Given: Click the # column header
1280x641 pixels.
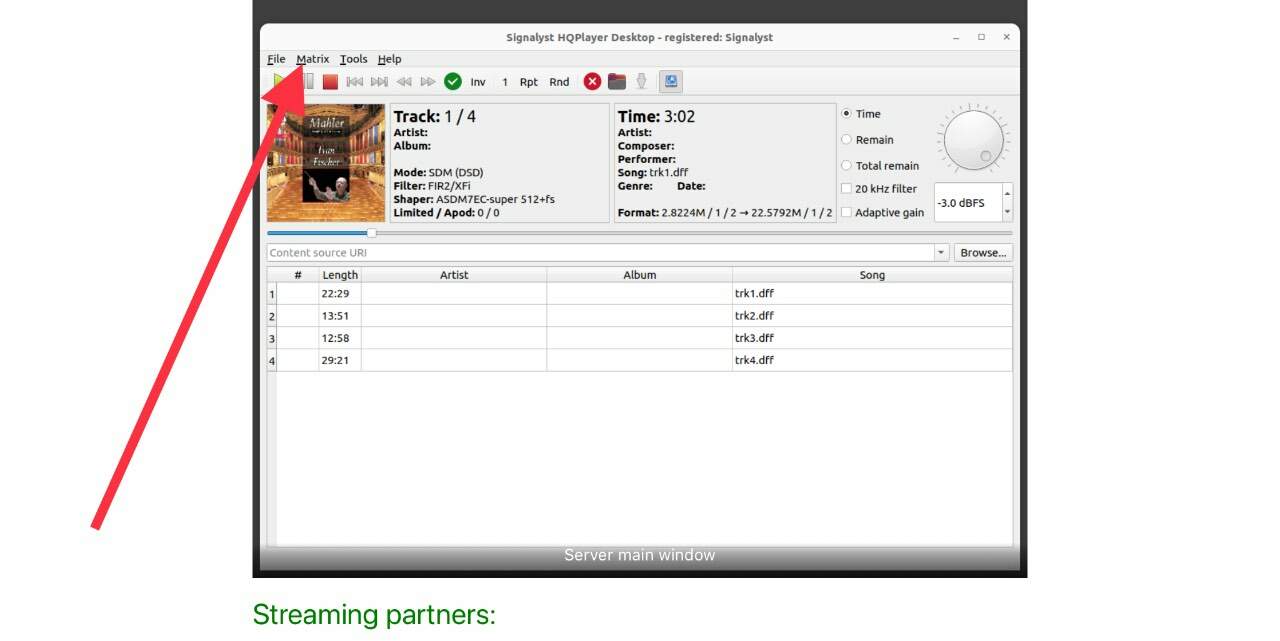Looking at the screenshot, I should pos(298,275).
